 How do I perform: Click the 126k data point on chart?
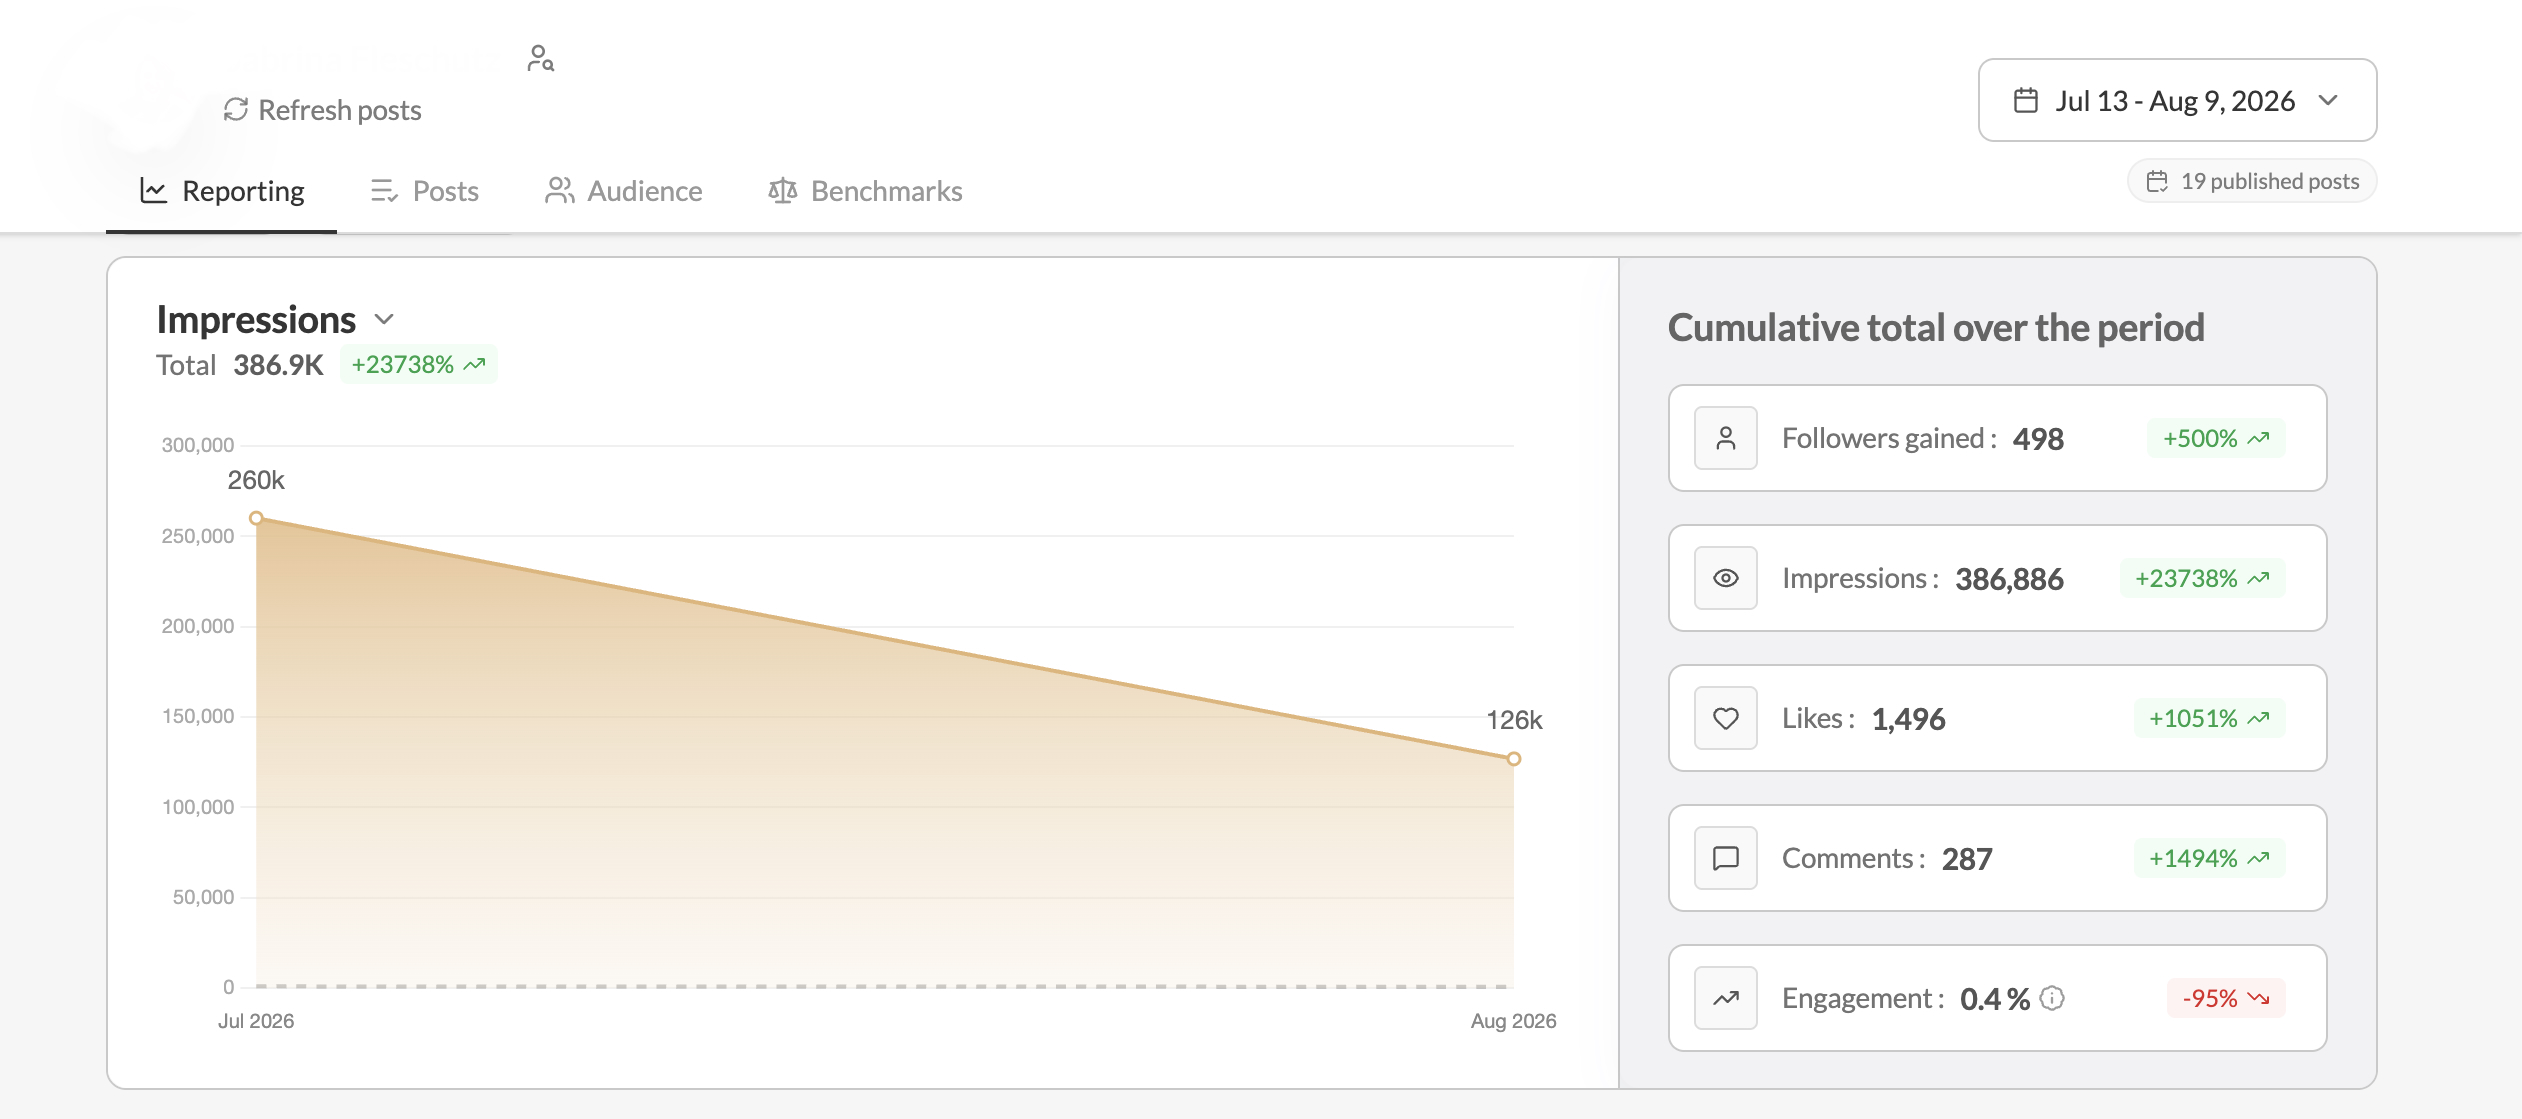(1514, 759)
